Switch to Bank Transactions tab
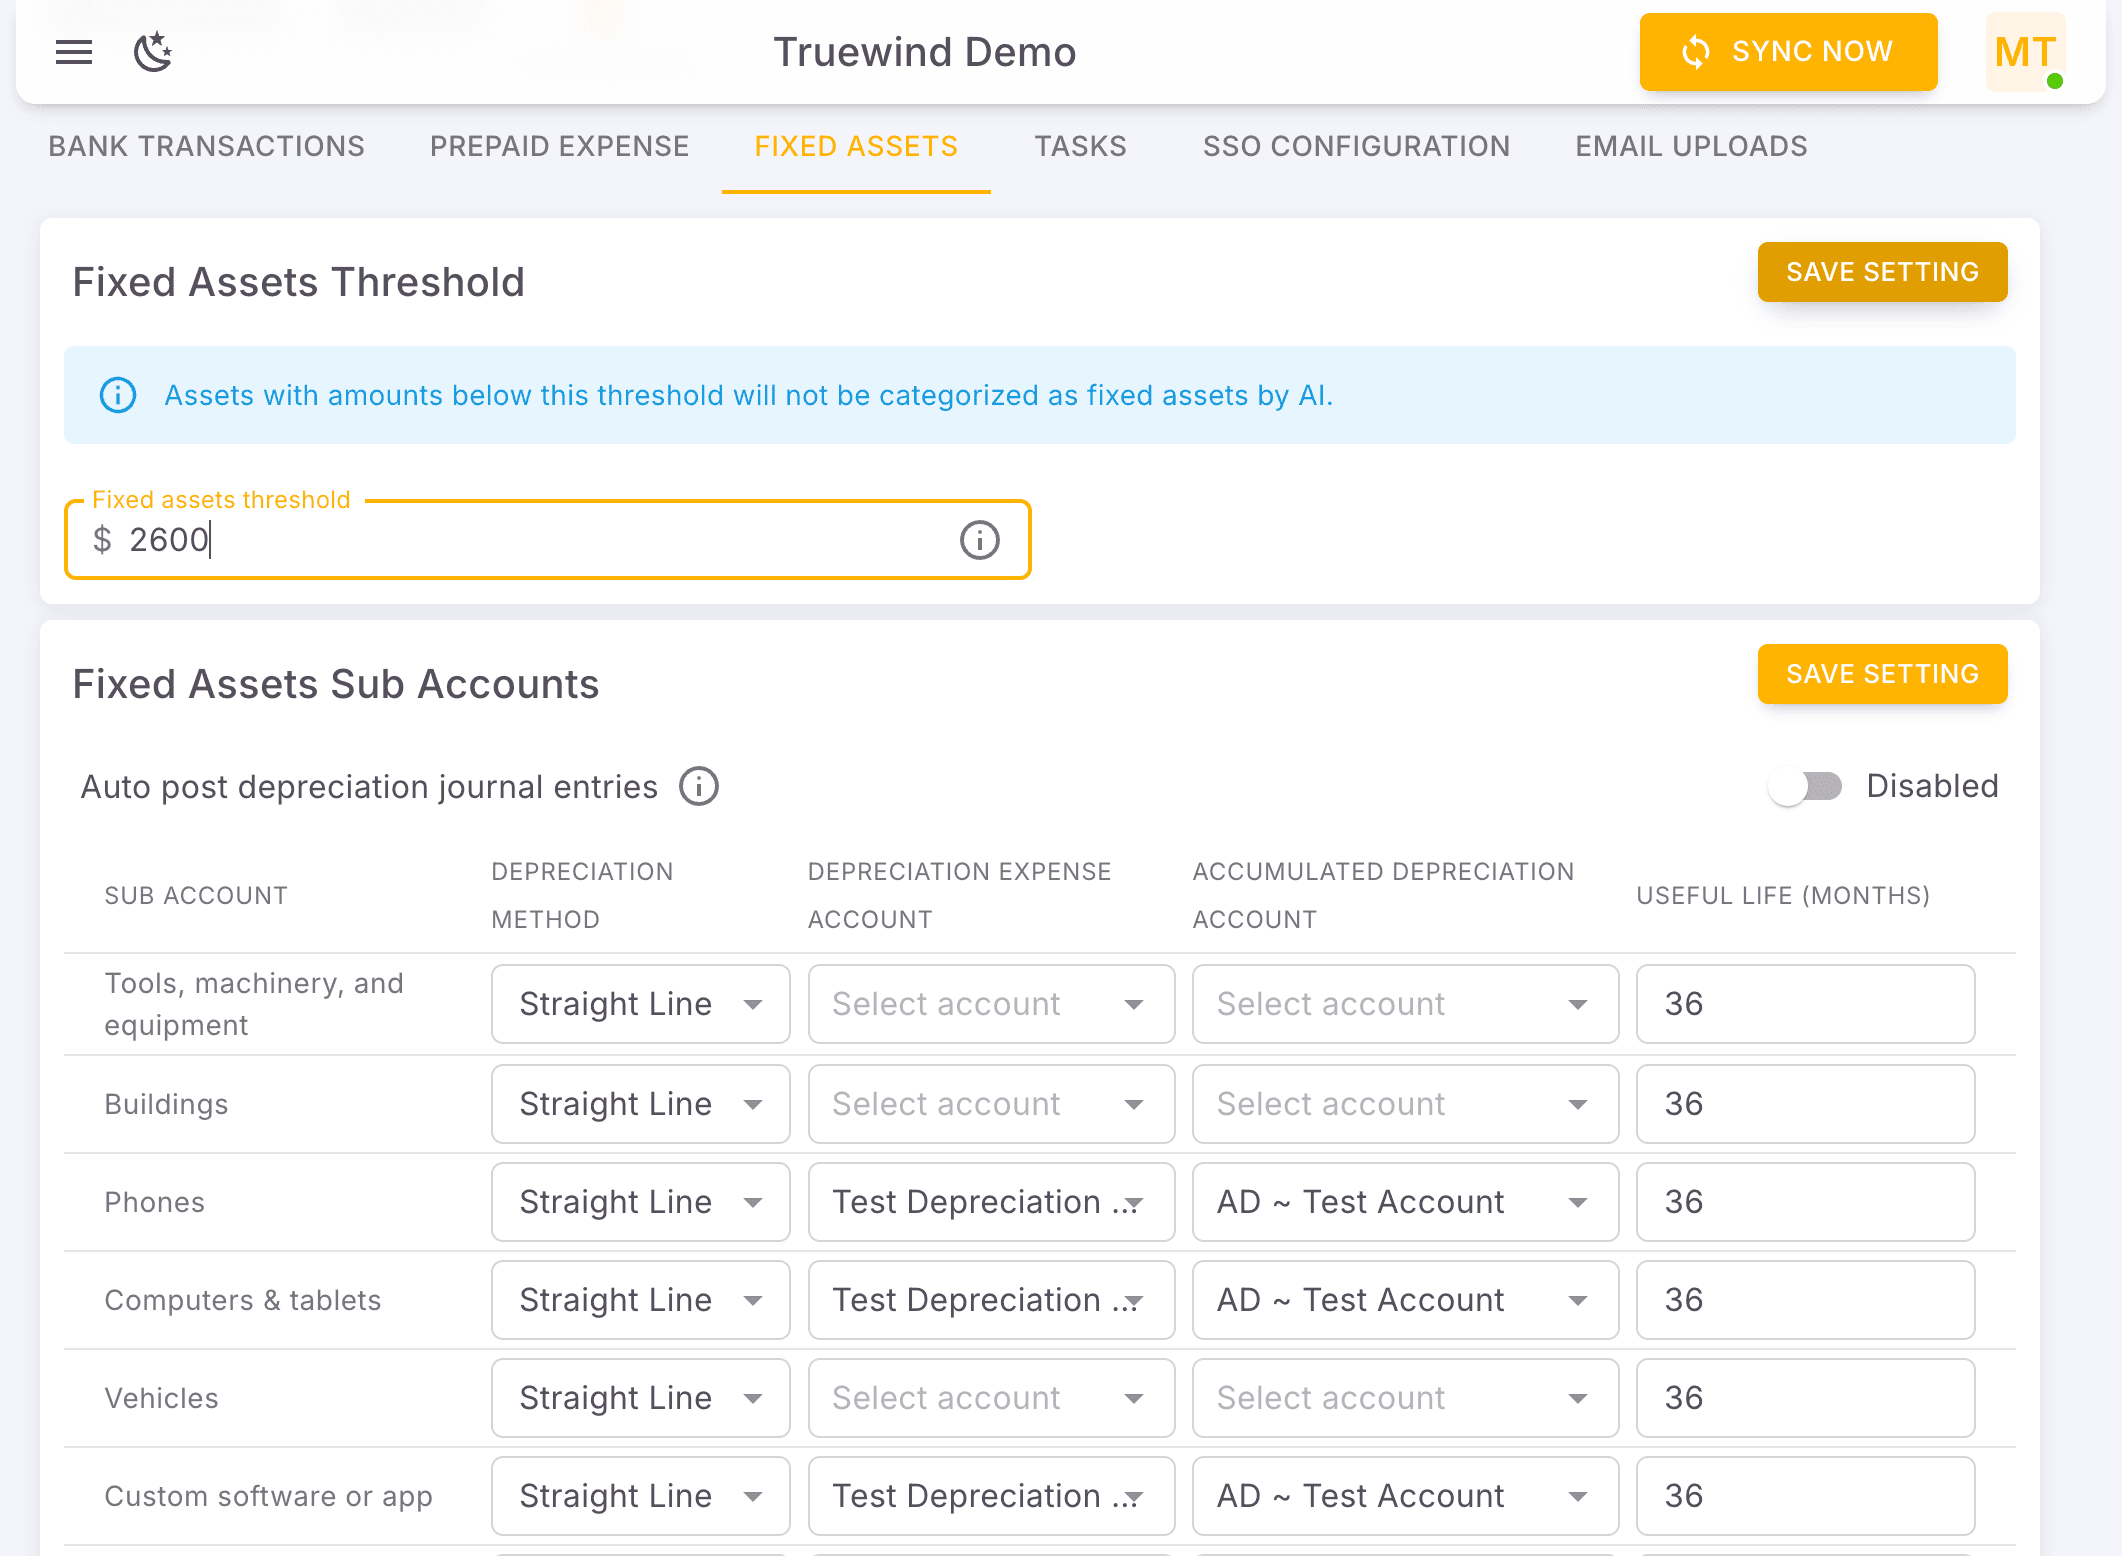 point(206,146)
